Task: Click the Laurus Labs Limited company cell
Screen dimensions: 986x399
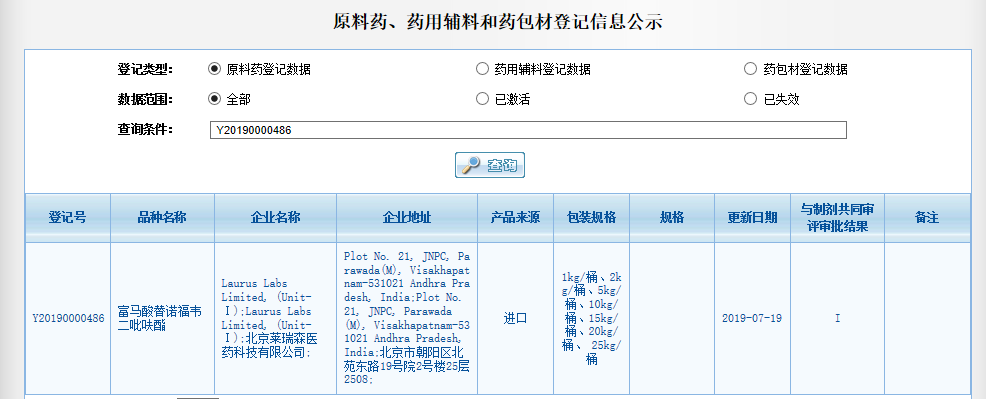Action: [275, 319]
